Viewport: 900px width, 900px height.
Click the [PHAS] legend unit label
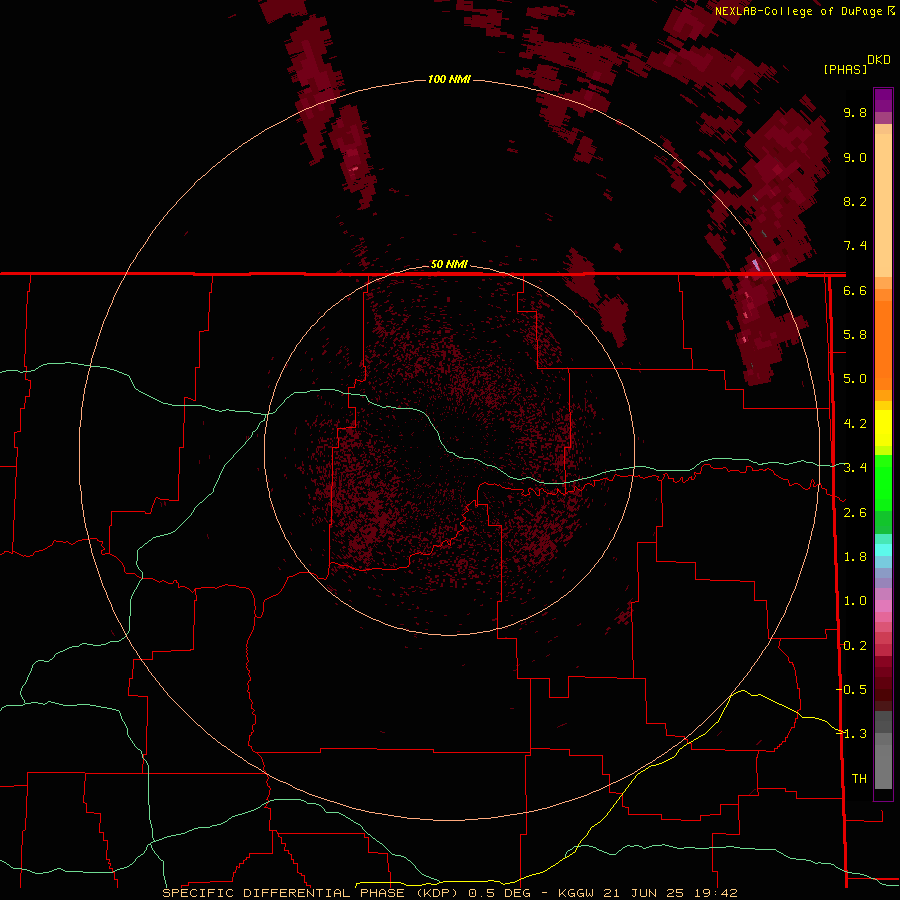(845, 69)
